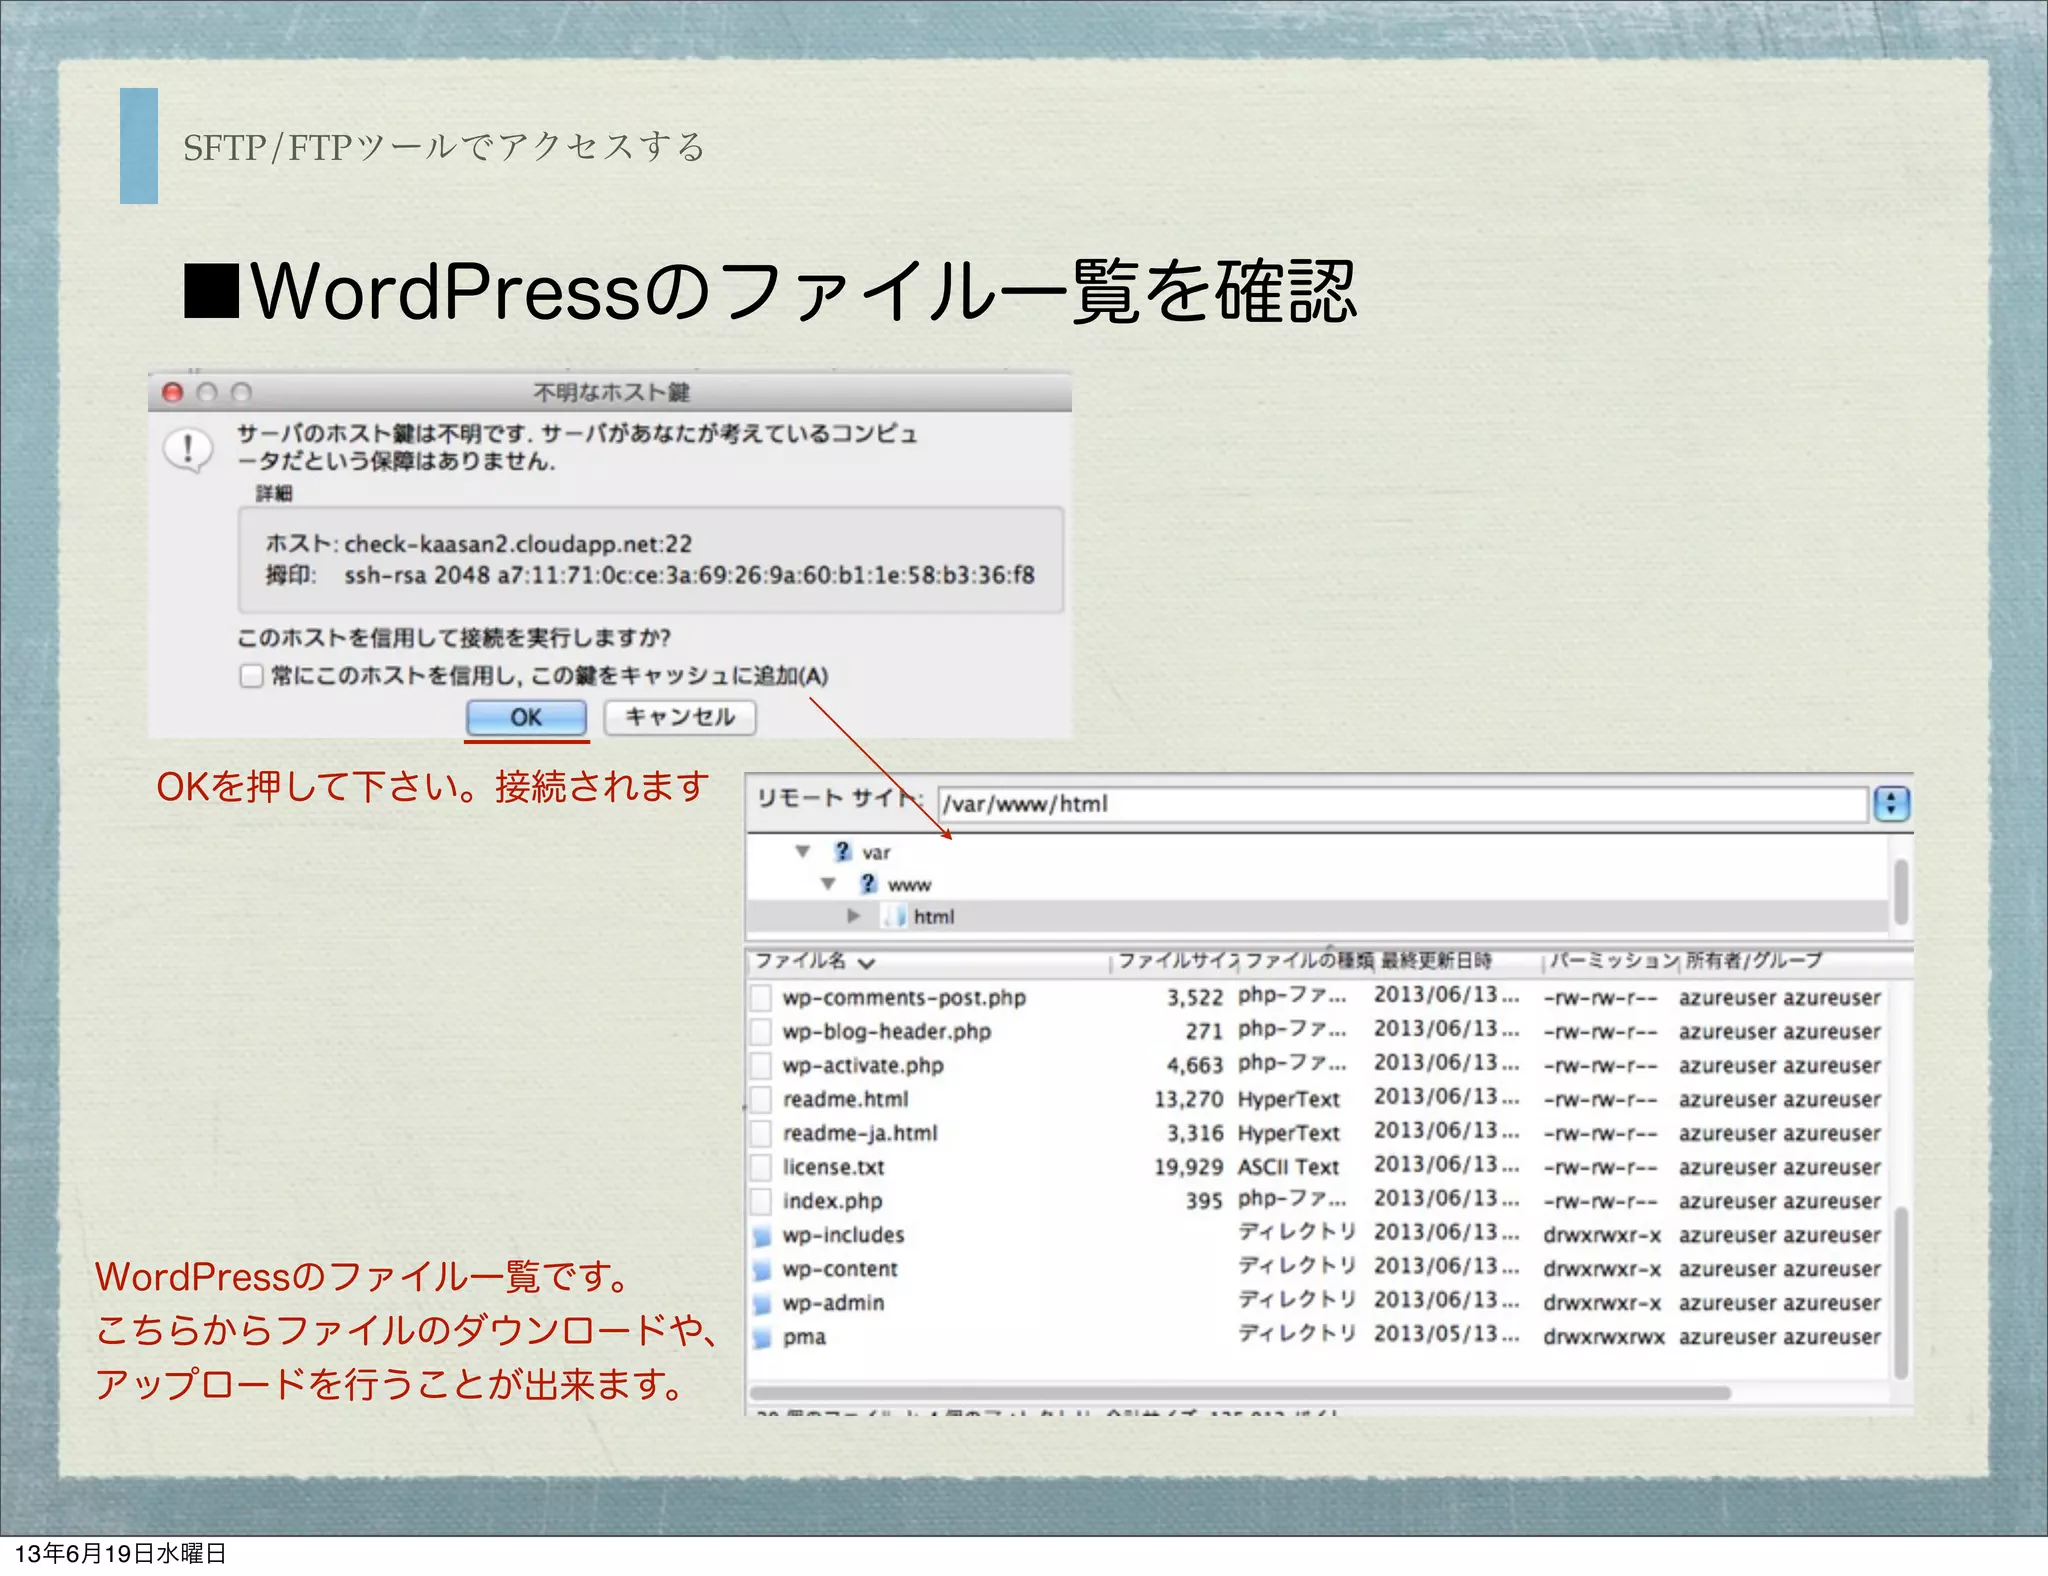The image size is (2048, 1576).
Task: Select the var tree item
Action: click(x=876, y=853)
